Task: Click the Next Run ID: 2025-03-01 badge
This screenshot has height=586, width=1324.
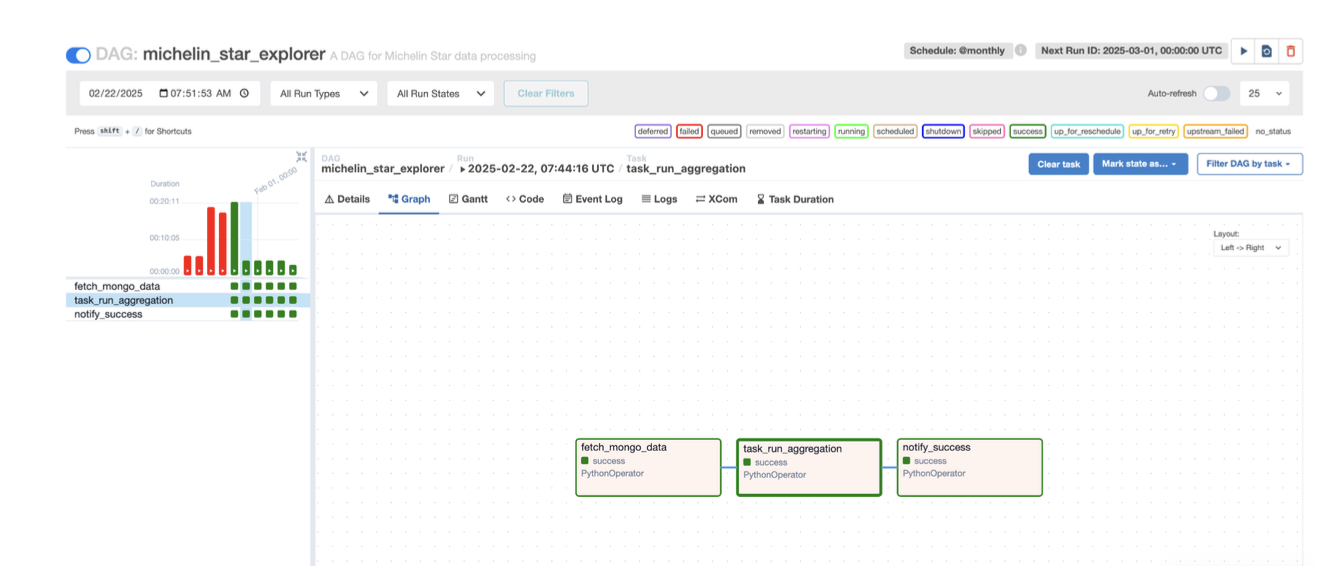Action: 1131,50
